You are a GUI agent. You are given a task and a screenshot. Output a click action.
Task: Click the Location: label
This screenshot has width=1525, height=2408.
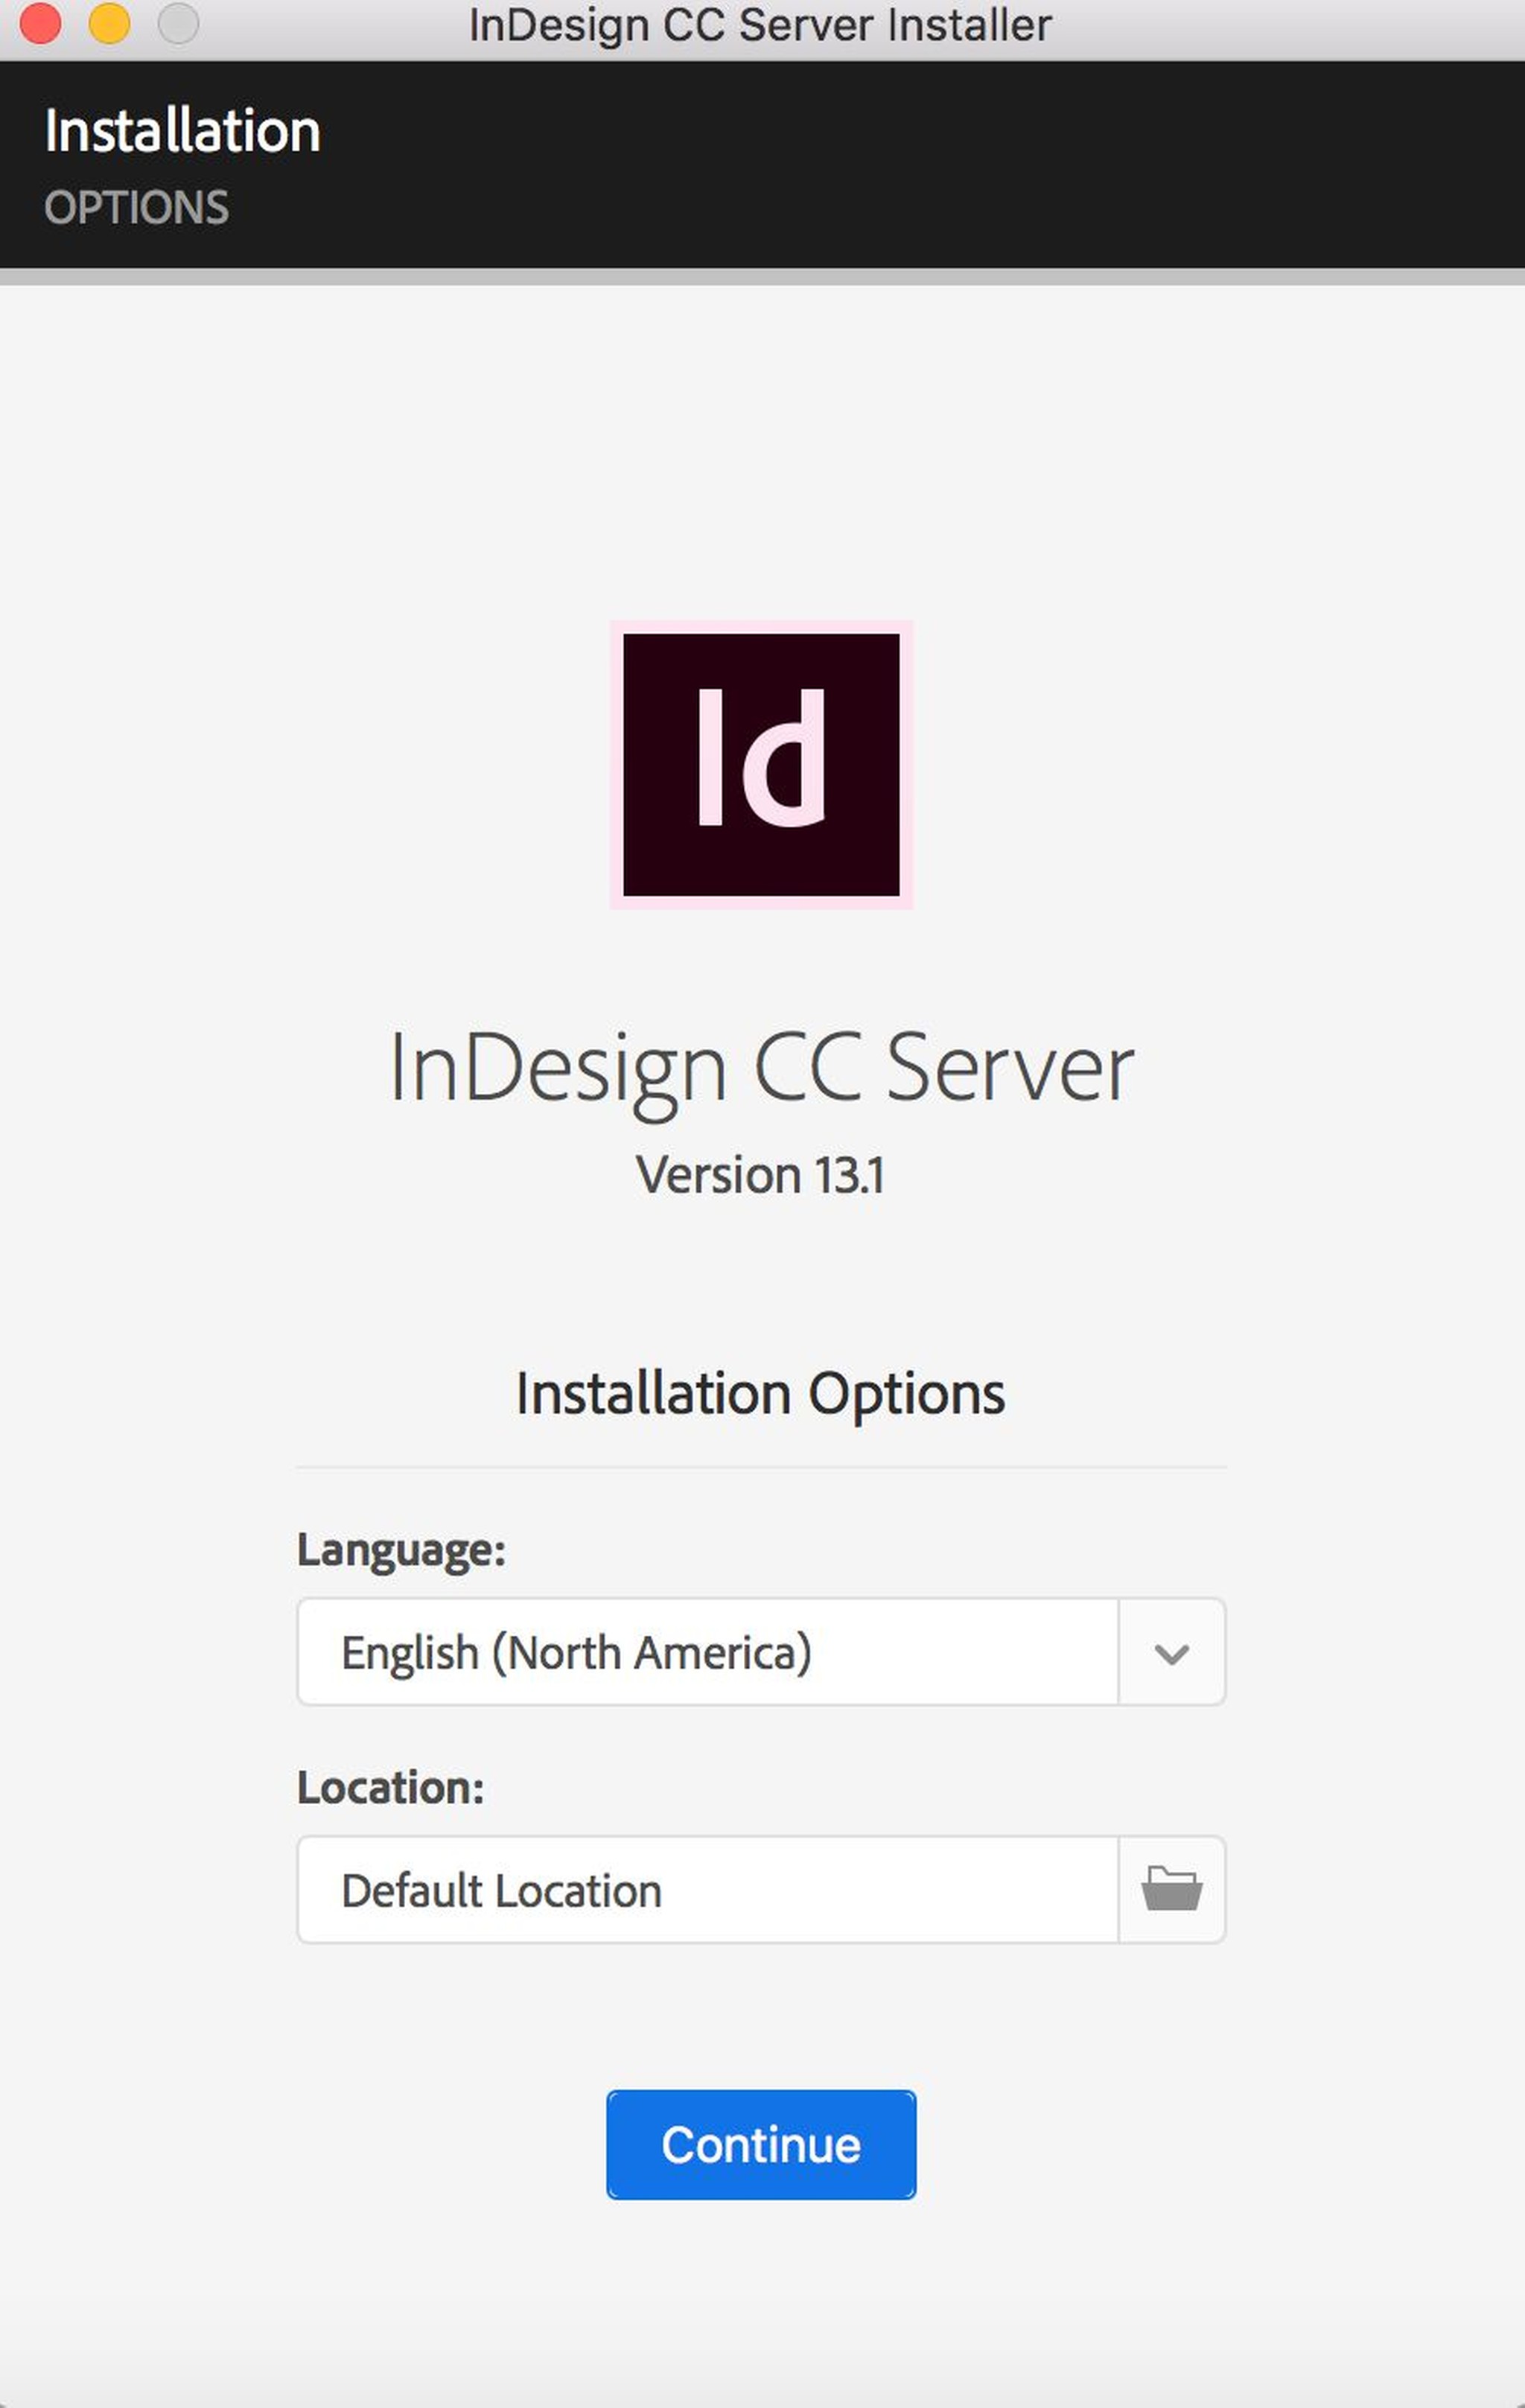coord(390,1787)
